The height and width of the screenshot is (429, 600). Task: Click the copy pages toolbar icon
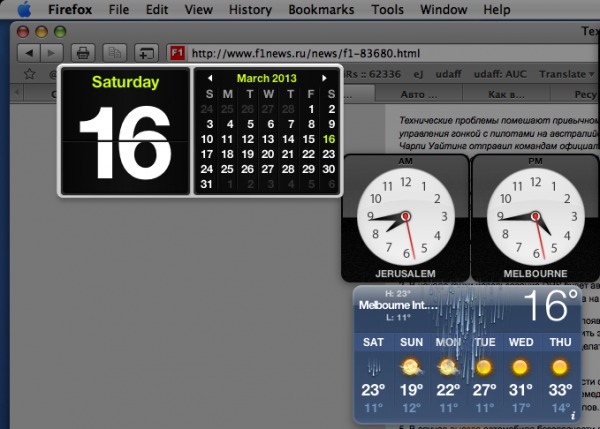coord(114,53)
